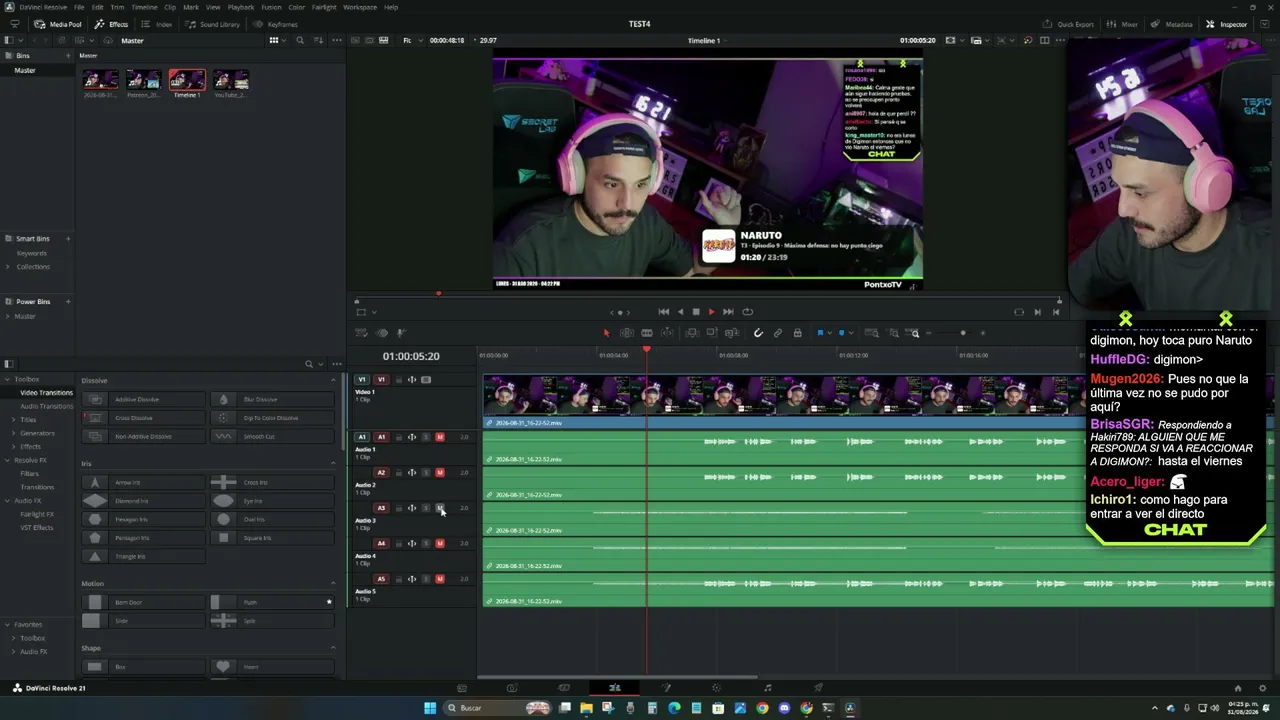Screen dimensions: 1280x720
Task: Open the Color menu
Action: 297,7
